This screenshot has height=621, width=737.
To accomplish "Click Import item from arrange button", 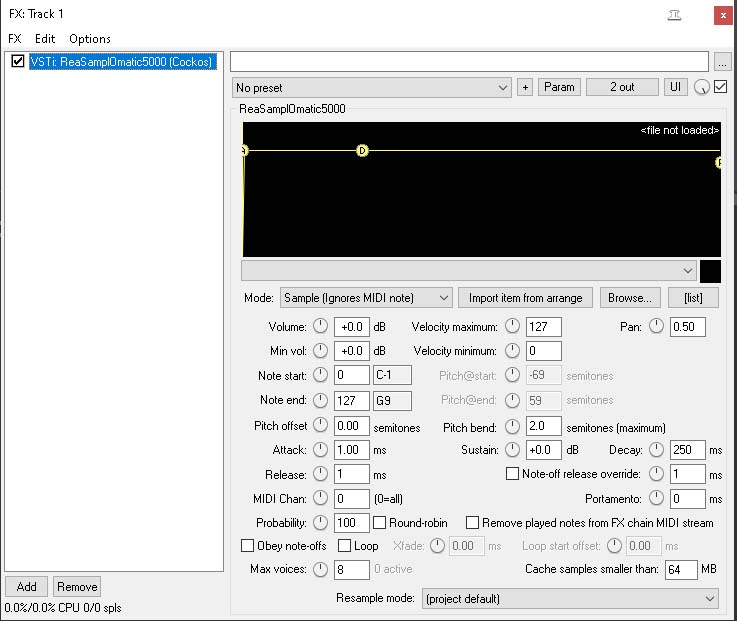I will pyautogui.click(x=525, y=298).
